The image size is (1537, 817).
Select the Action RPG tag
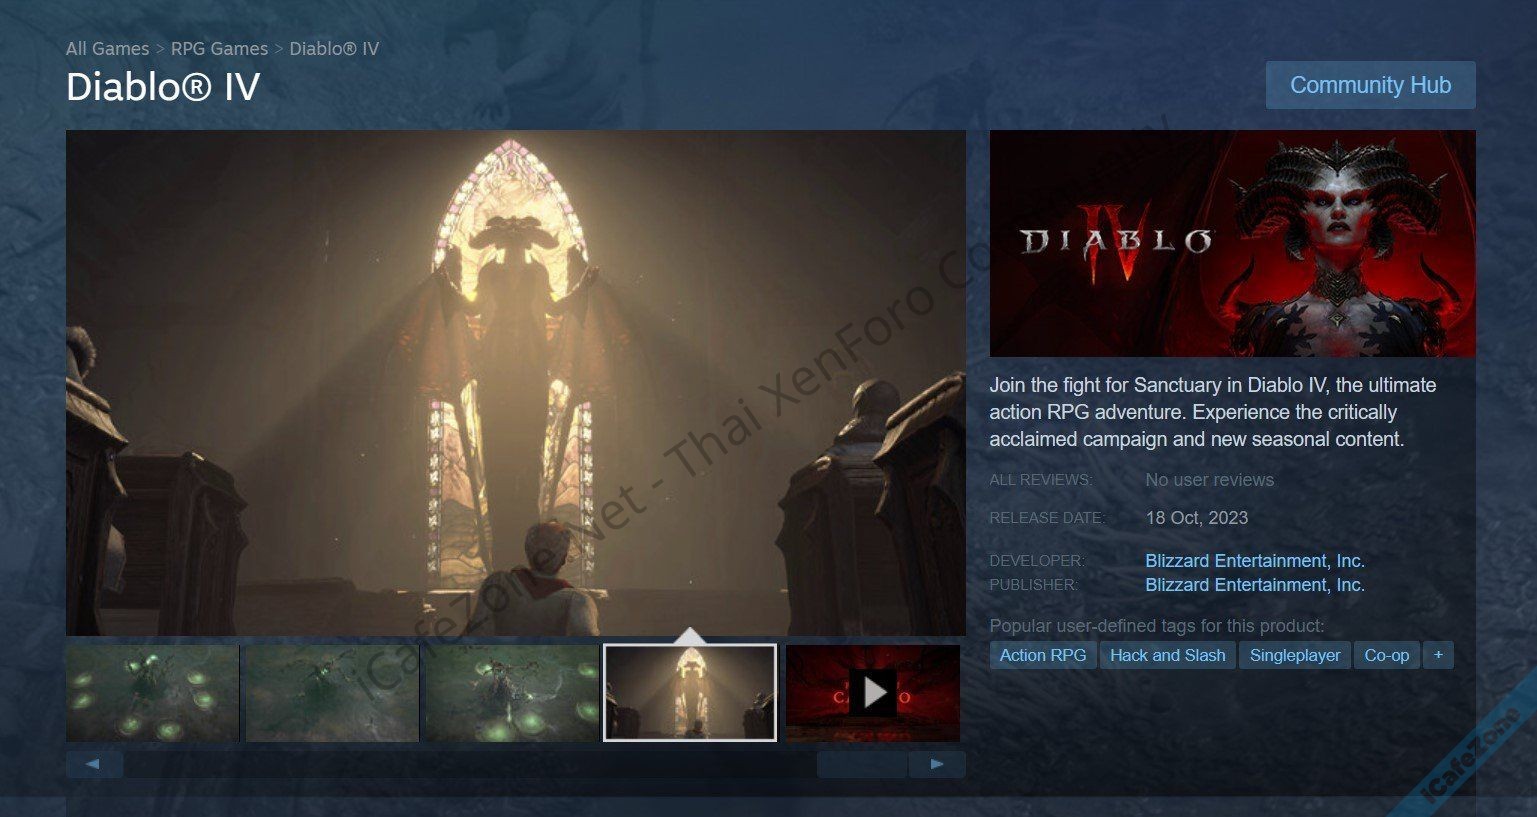tap(1042, 655)
